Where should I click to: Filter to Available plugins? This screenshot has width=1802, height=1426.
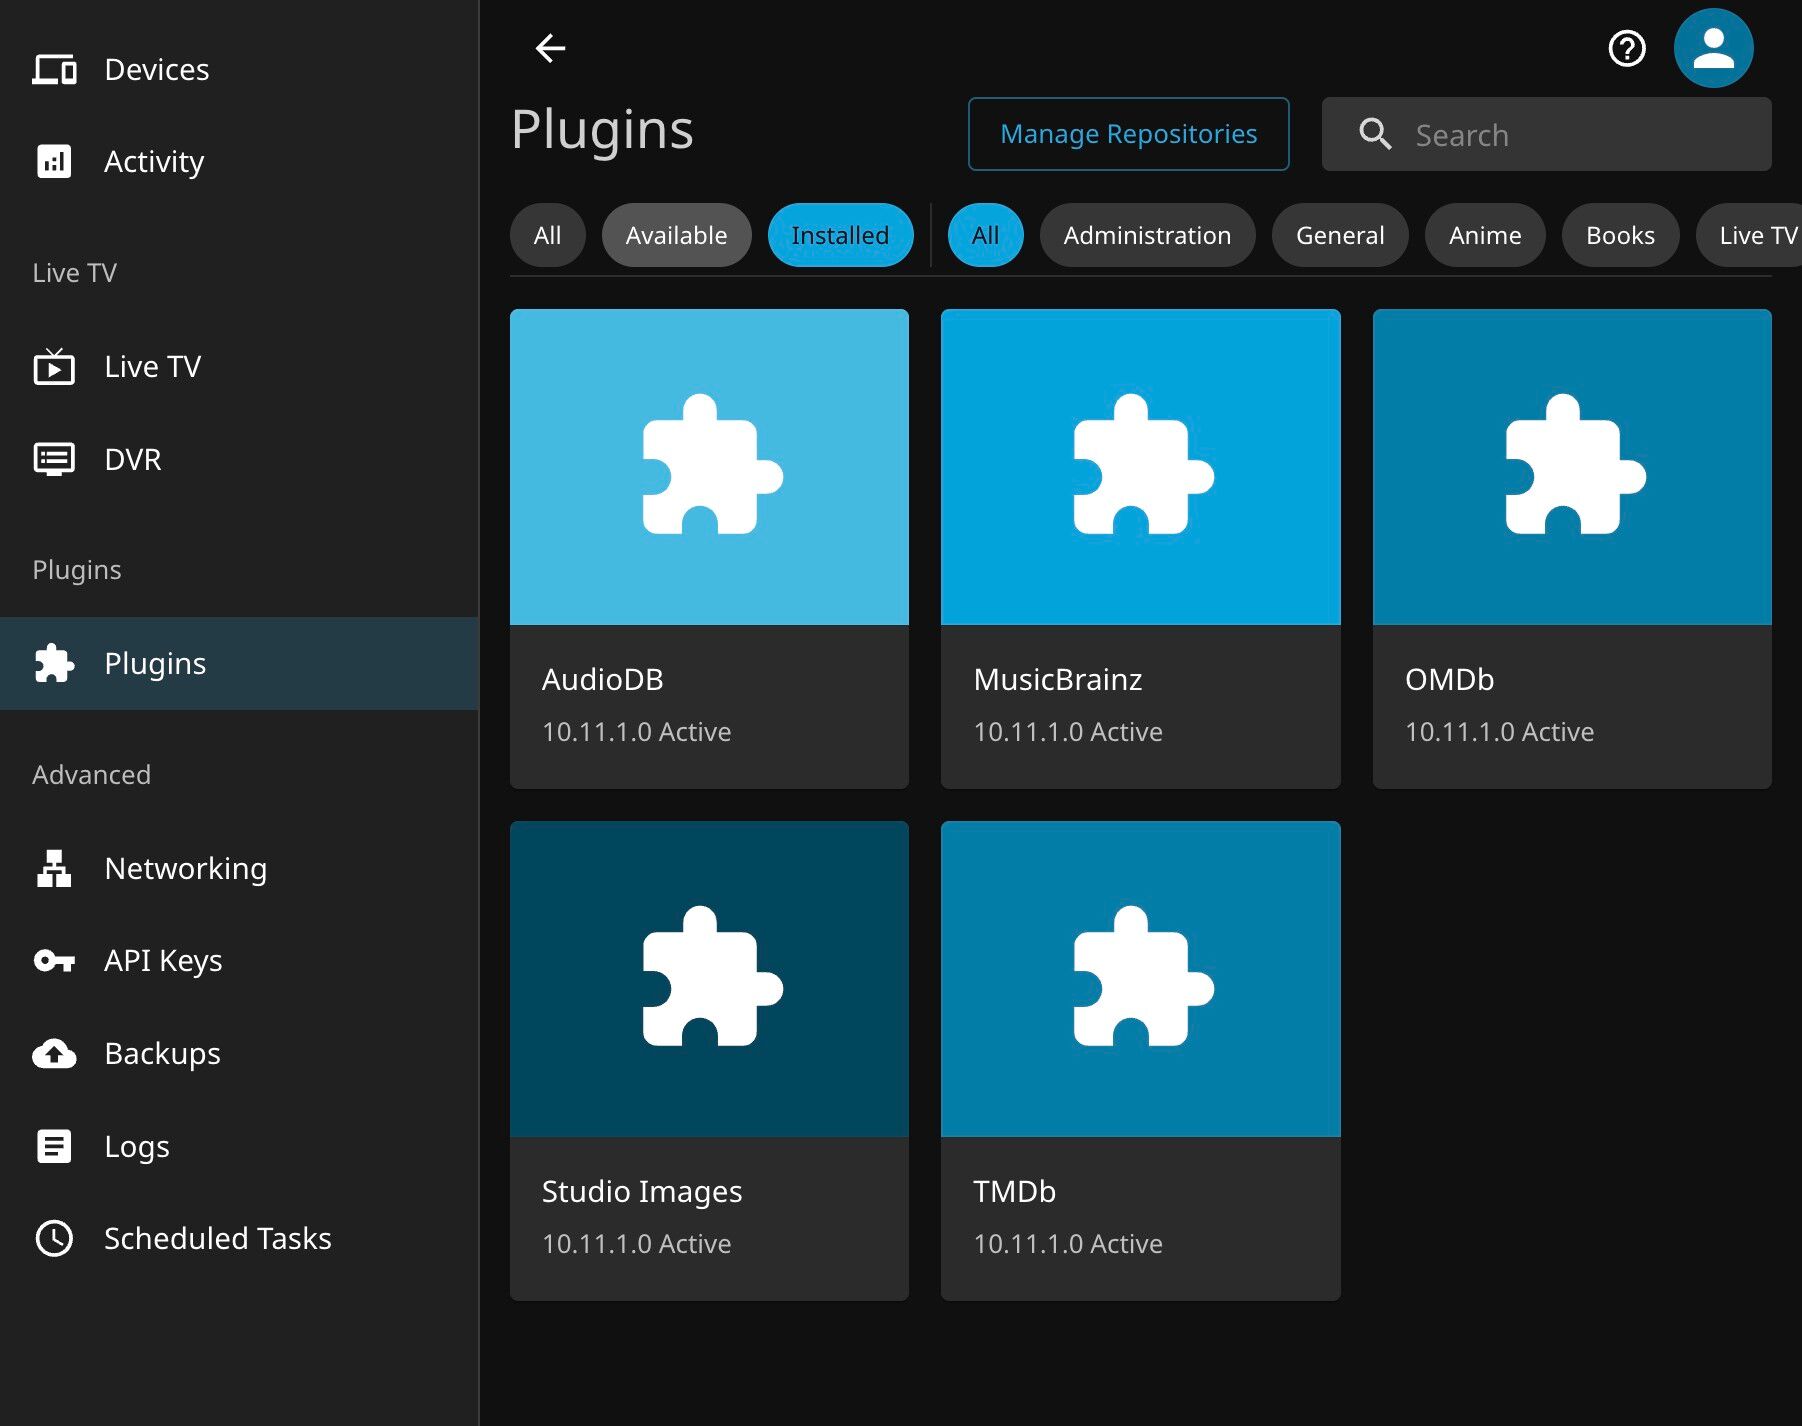[x=676, y=235]
